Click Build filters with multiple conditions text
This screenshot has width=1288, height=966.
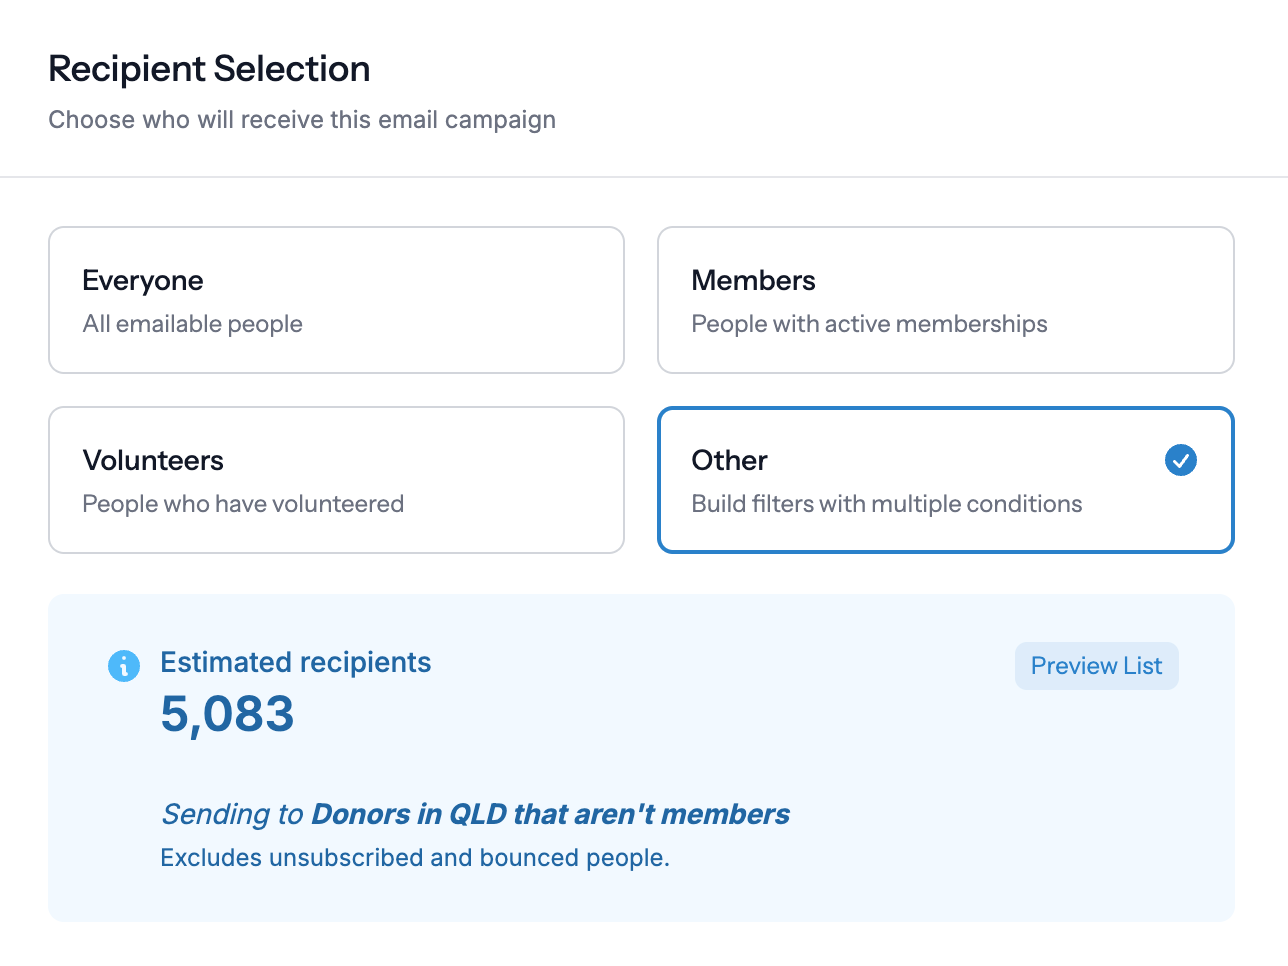pos(887,503)
